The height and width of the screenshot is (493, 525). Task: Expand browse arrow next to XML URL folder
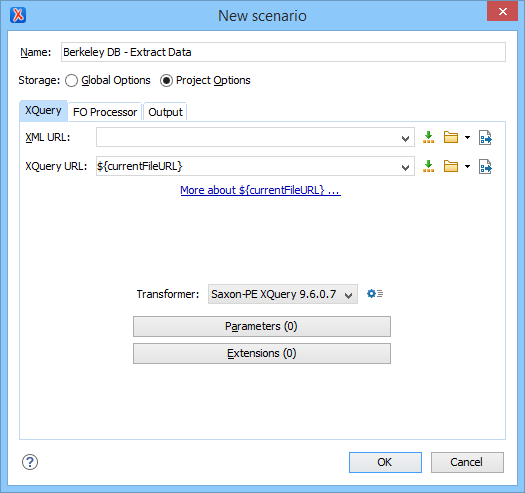coord(467,137)
